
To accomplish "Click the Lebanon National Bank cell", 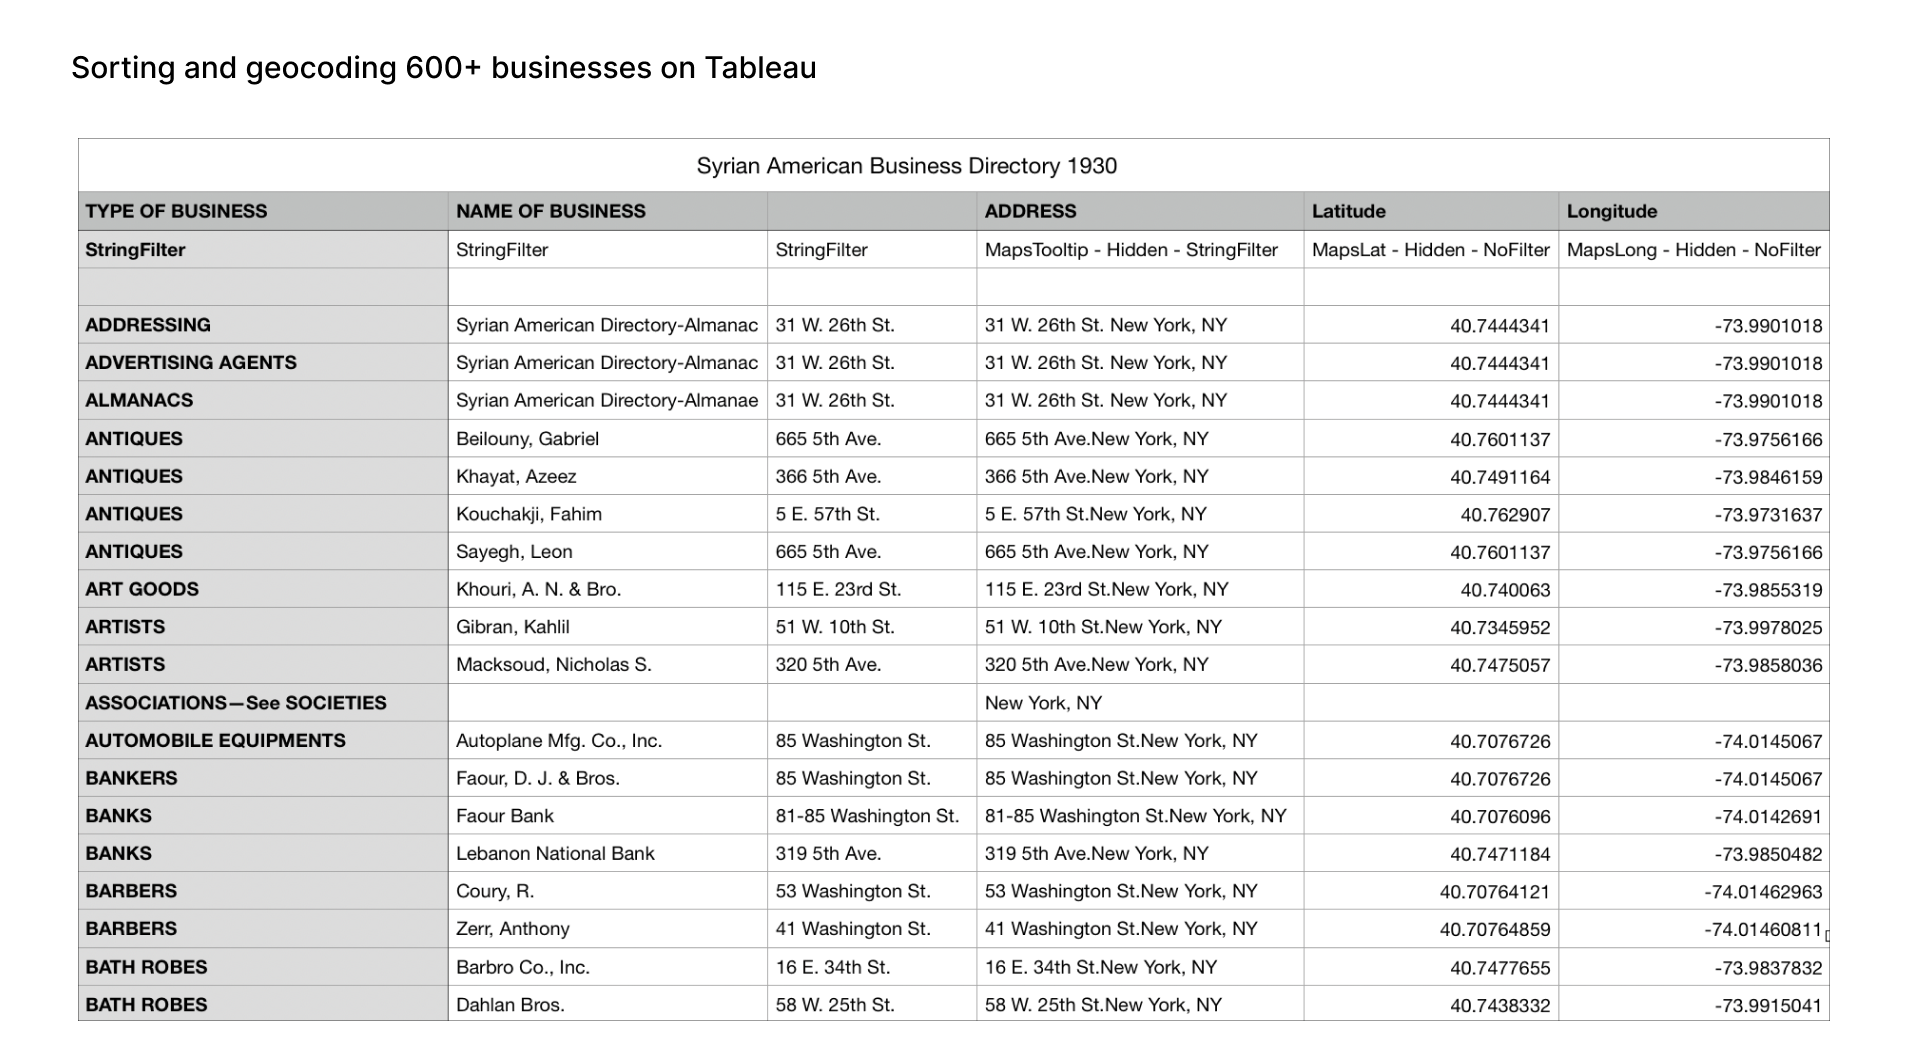I will (555, 853).
